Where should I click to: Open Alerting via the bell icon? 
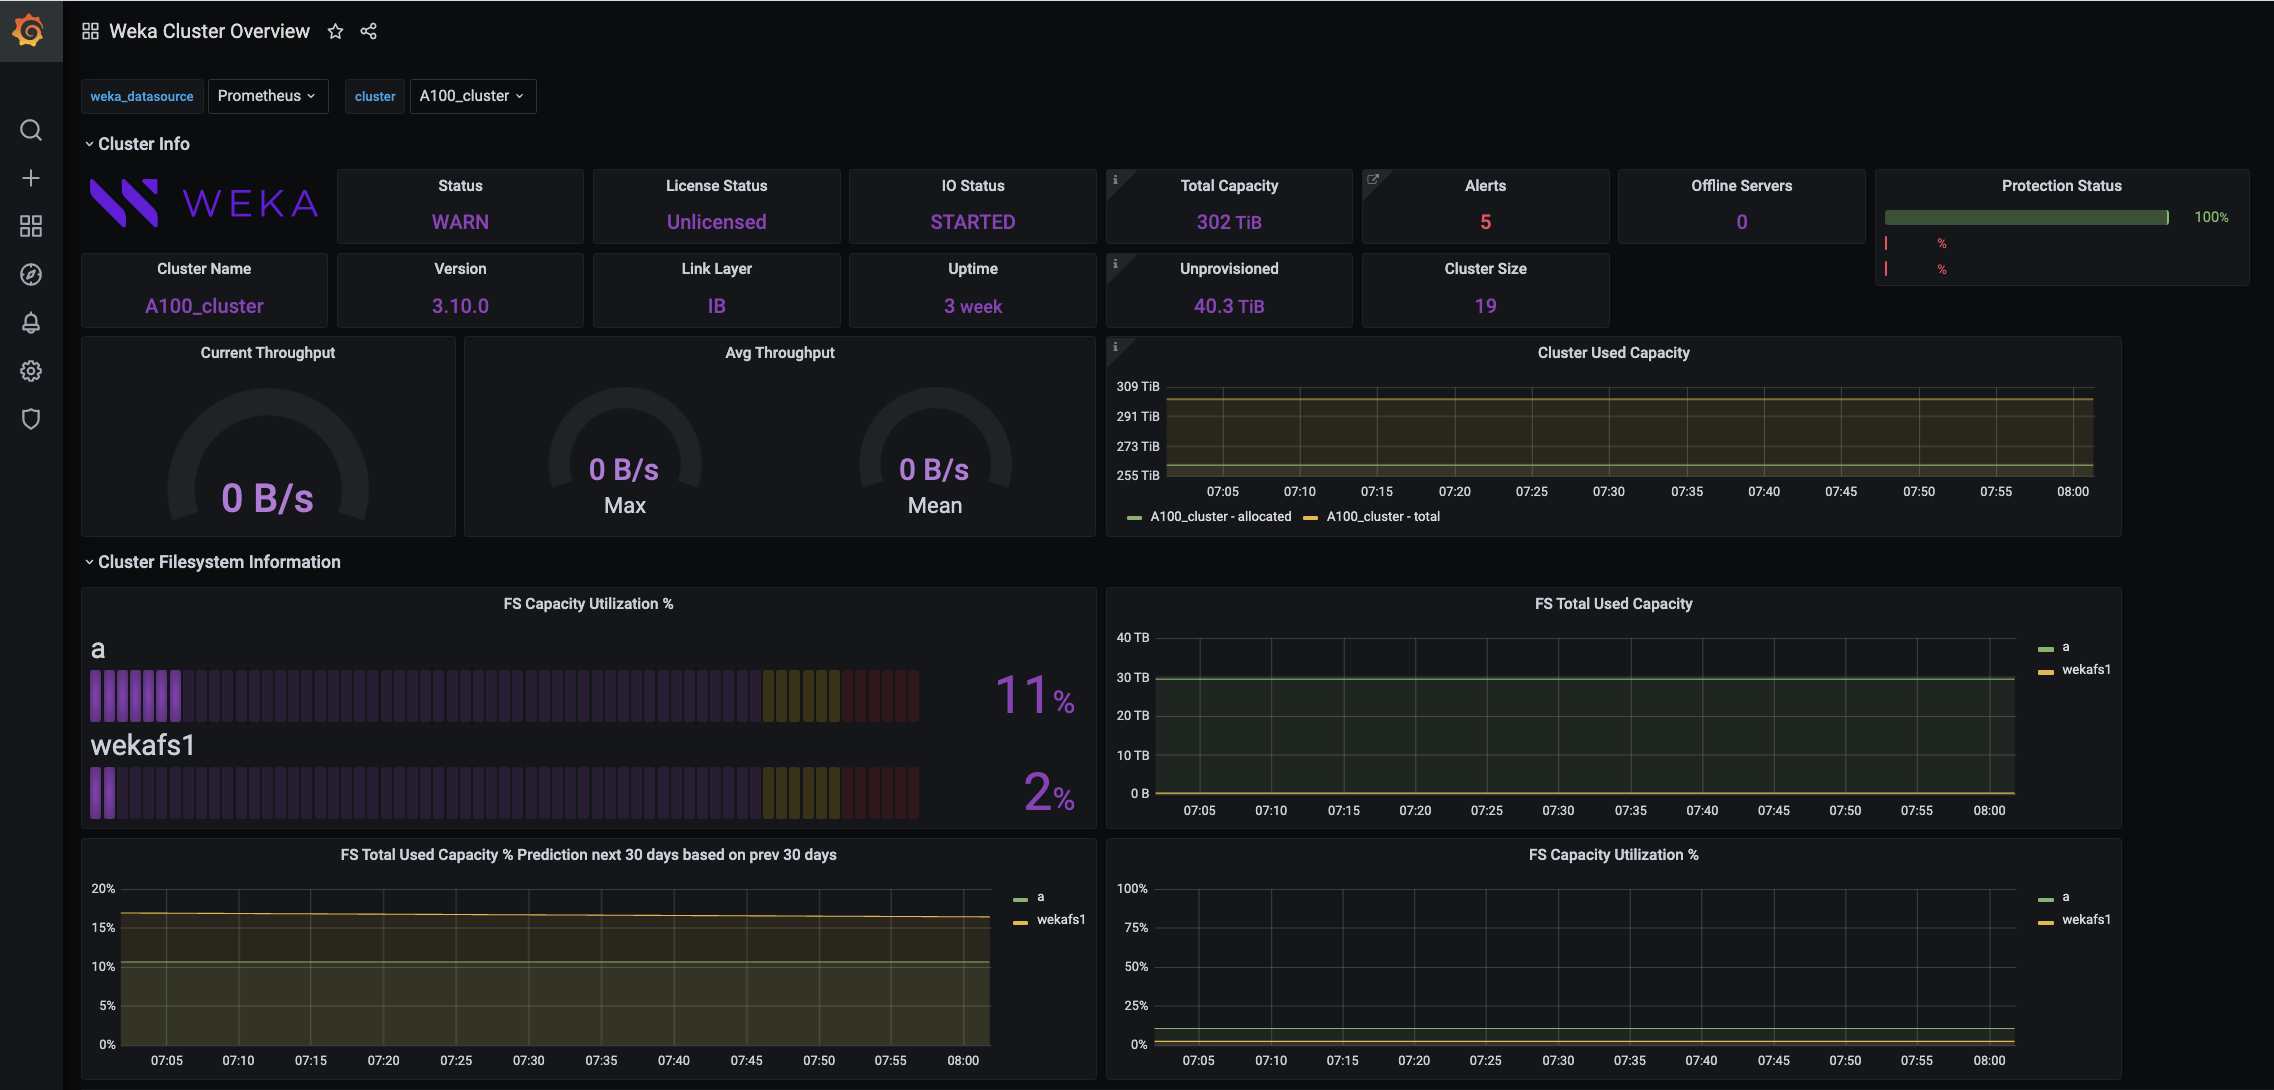pos(31,322)
